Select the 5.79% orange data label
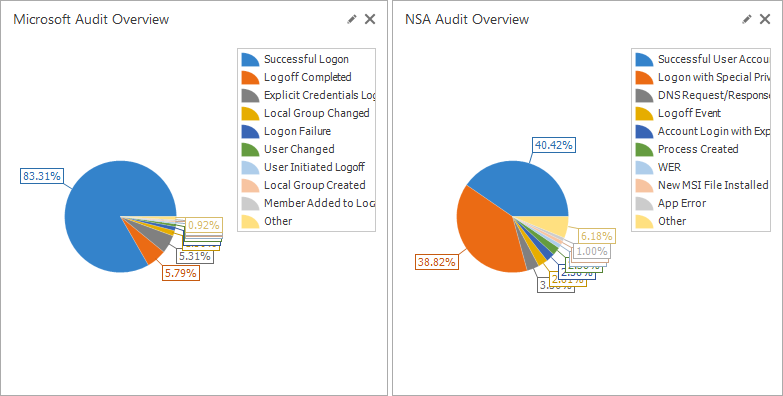Viewport: 783px width, 396px height. (181, 273)
